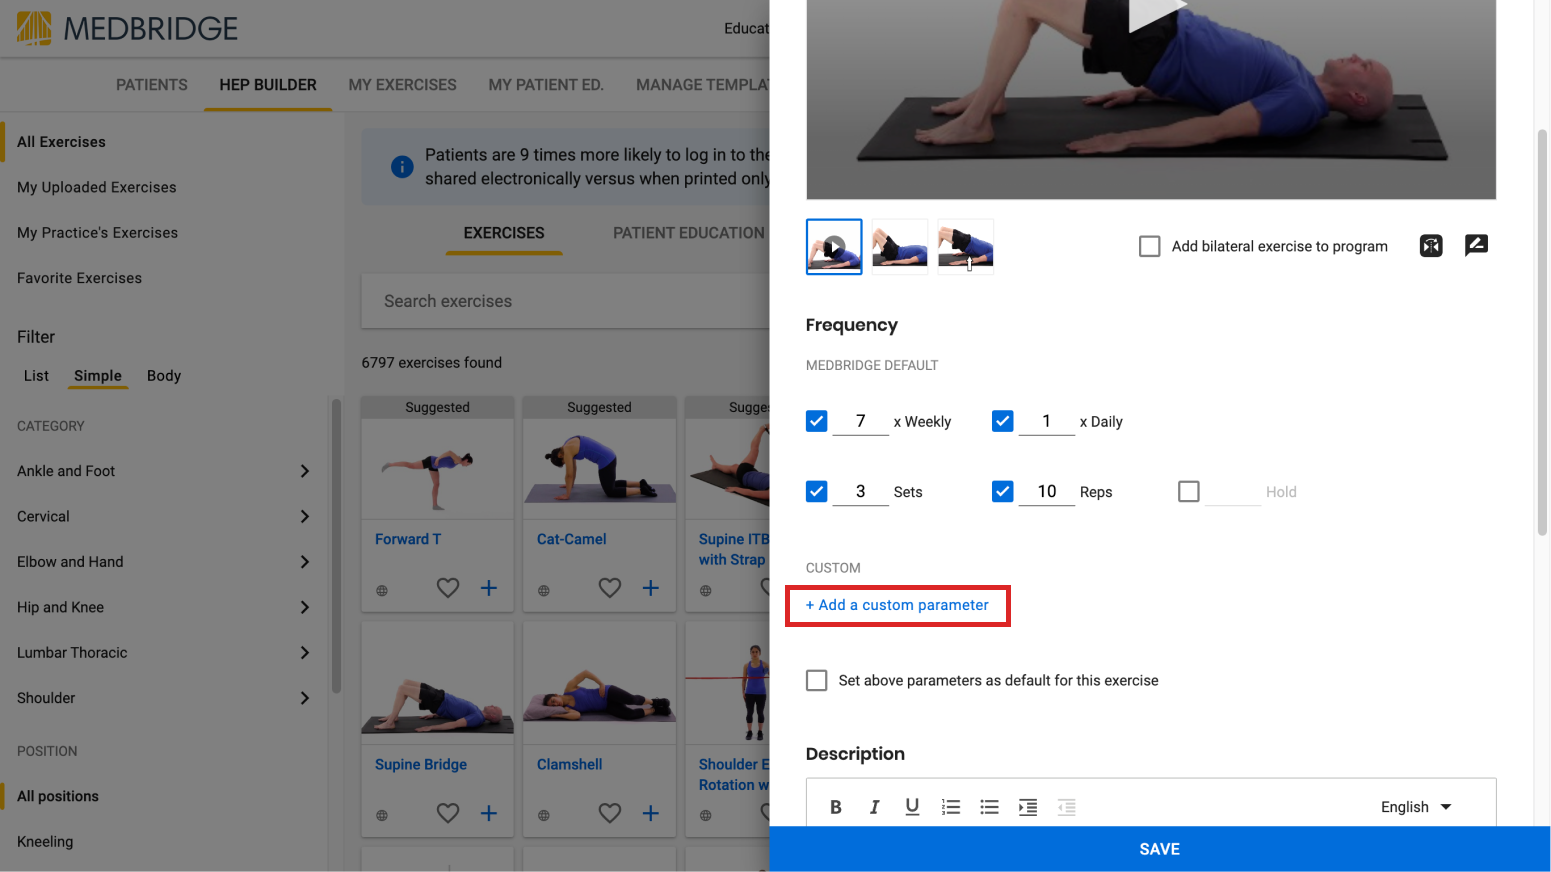Favorite the Supine Bridge heart icon
1551x872 pixels.
click(x=448, y=813)
